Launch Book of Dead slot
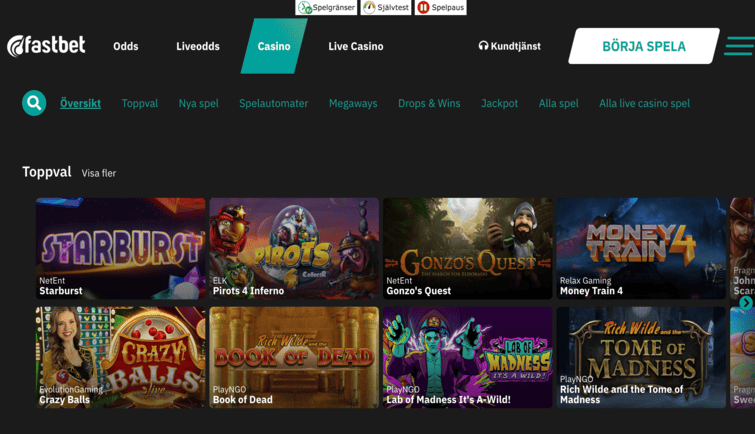The image size is (755, 434). coord(294,357)
